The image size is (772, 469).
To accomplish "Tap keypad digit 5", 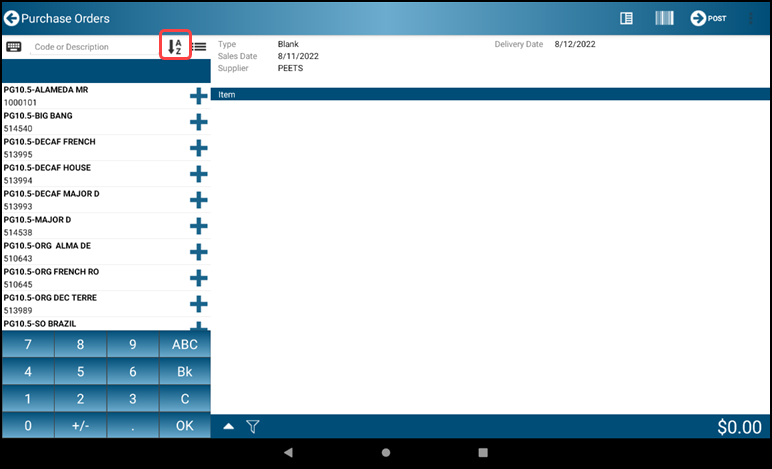I will point(80,372).
